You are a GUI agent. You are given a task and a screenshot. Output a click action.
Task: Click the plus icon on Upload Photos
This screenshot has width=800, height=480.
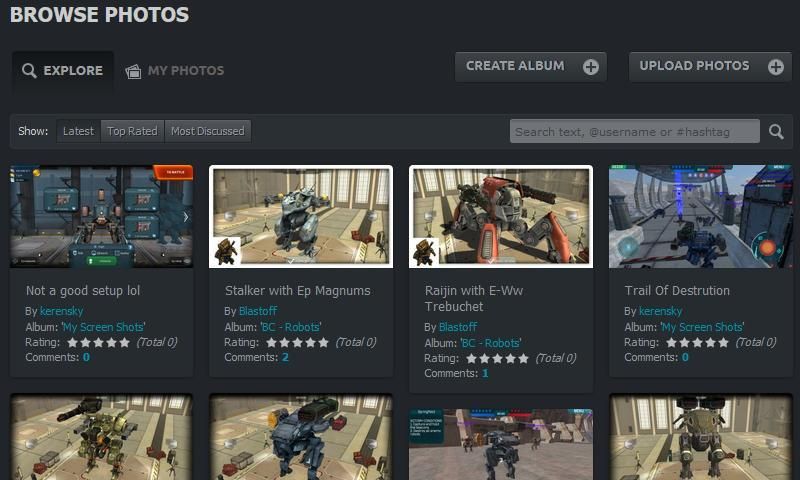click(x=775, y=67)
